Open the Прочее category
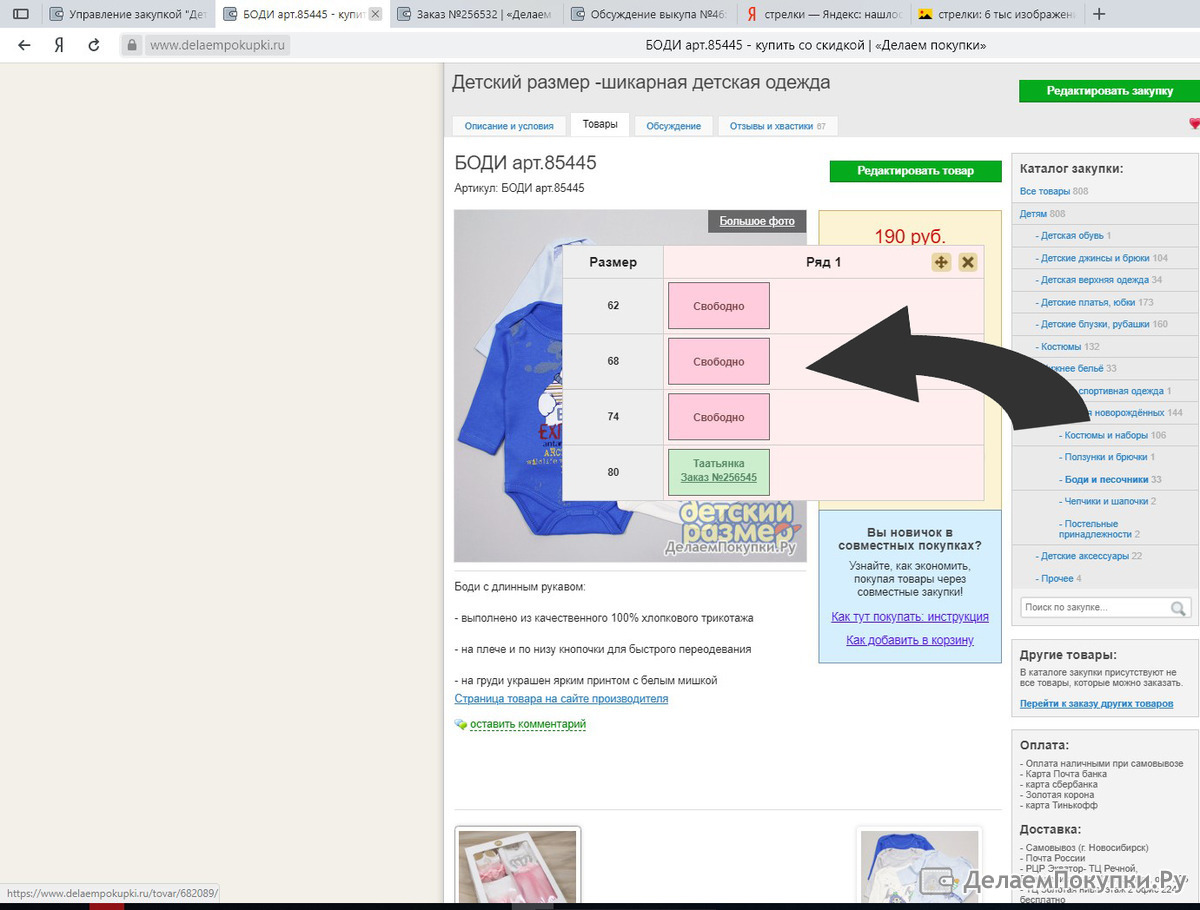The width and height of the screenshot is (1200, 910). point(1056,578)
